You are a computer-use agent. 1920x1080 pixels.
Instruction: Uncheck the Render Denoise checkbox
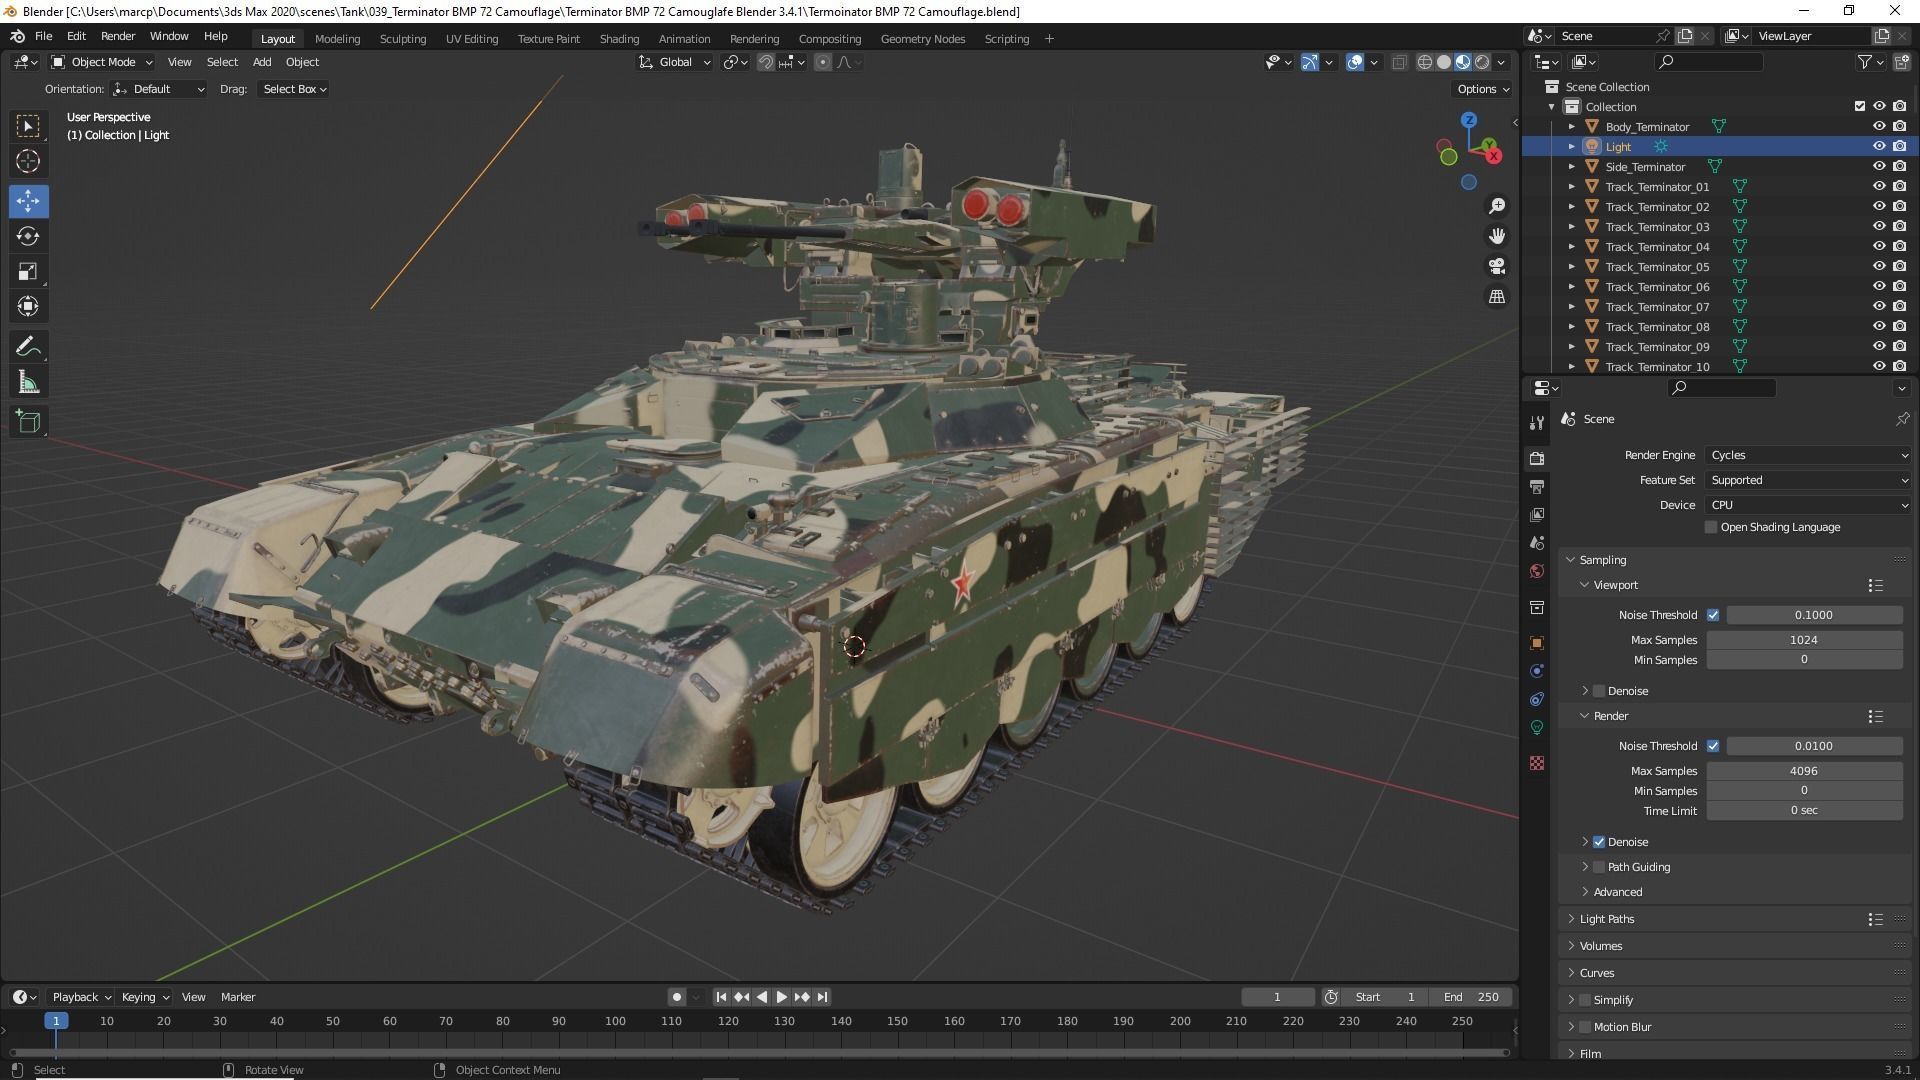coord(1599,842)
